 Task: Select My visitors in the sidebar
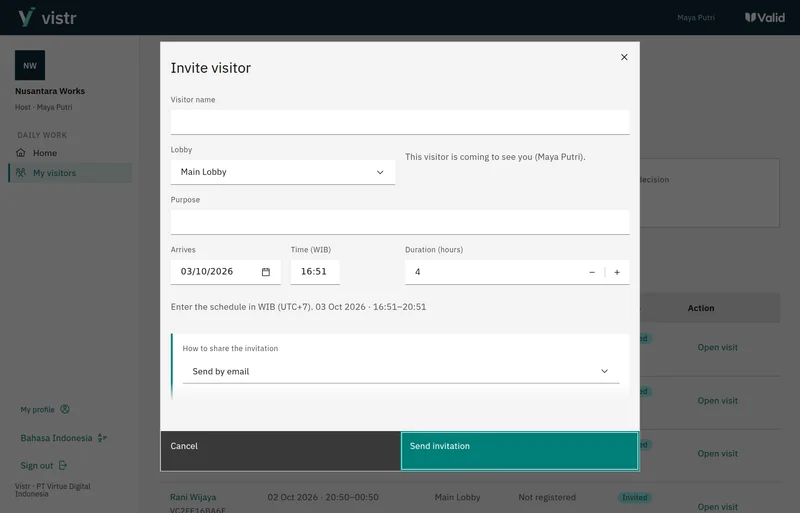click(x=70, y=173)
